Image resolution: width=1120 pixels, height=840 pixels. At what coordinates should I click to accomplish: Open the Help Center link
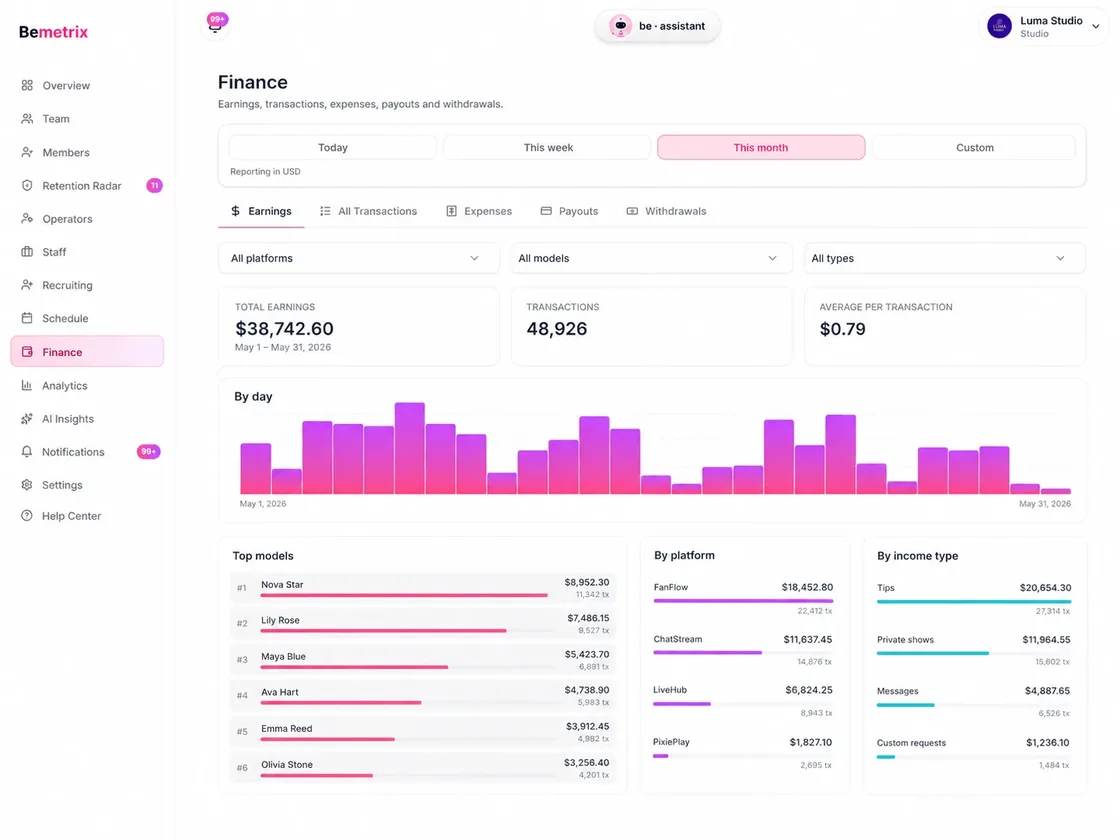(x=87, y=516)
